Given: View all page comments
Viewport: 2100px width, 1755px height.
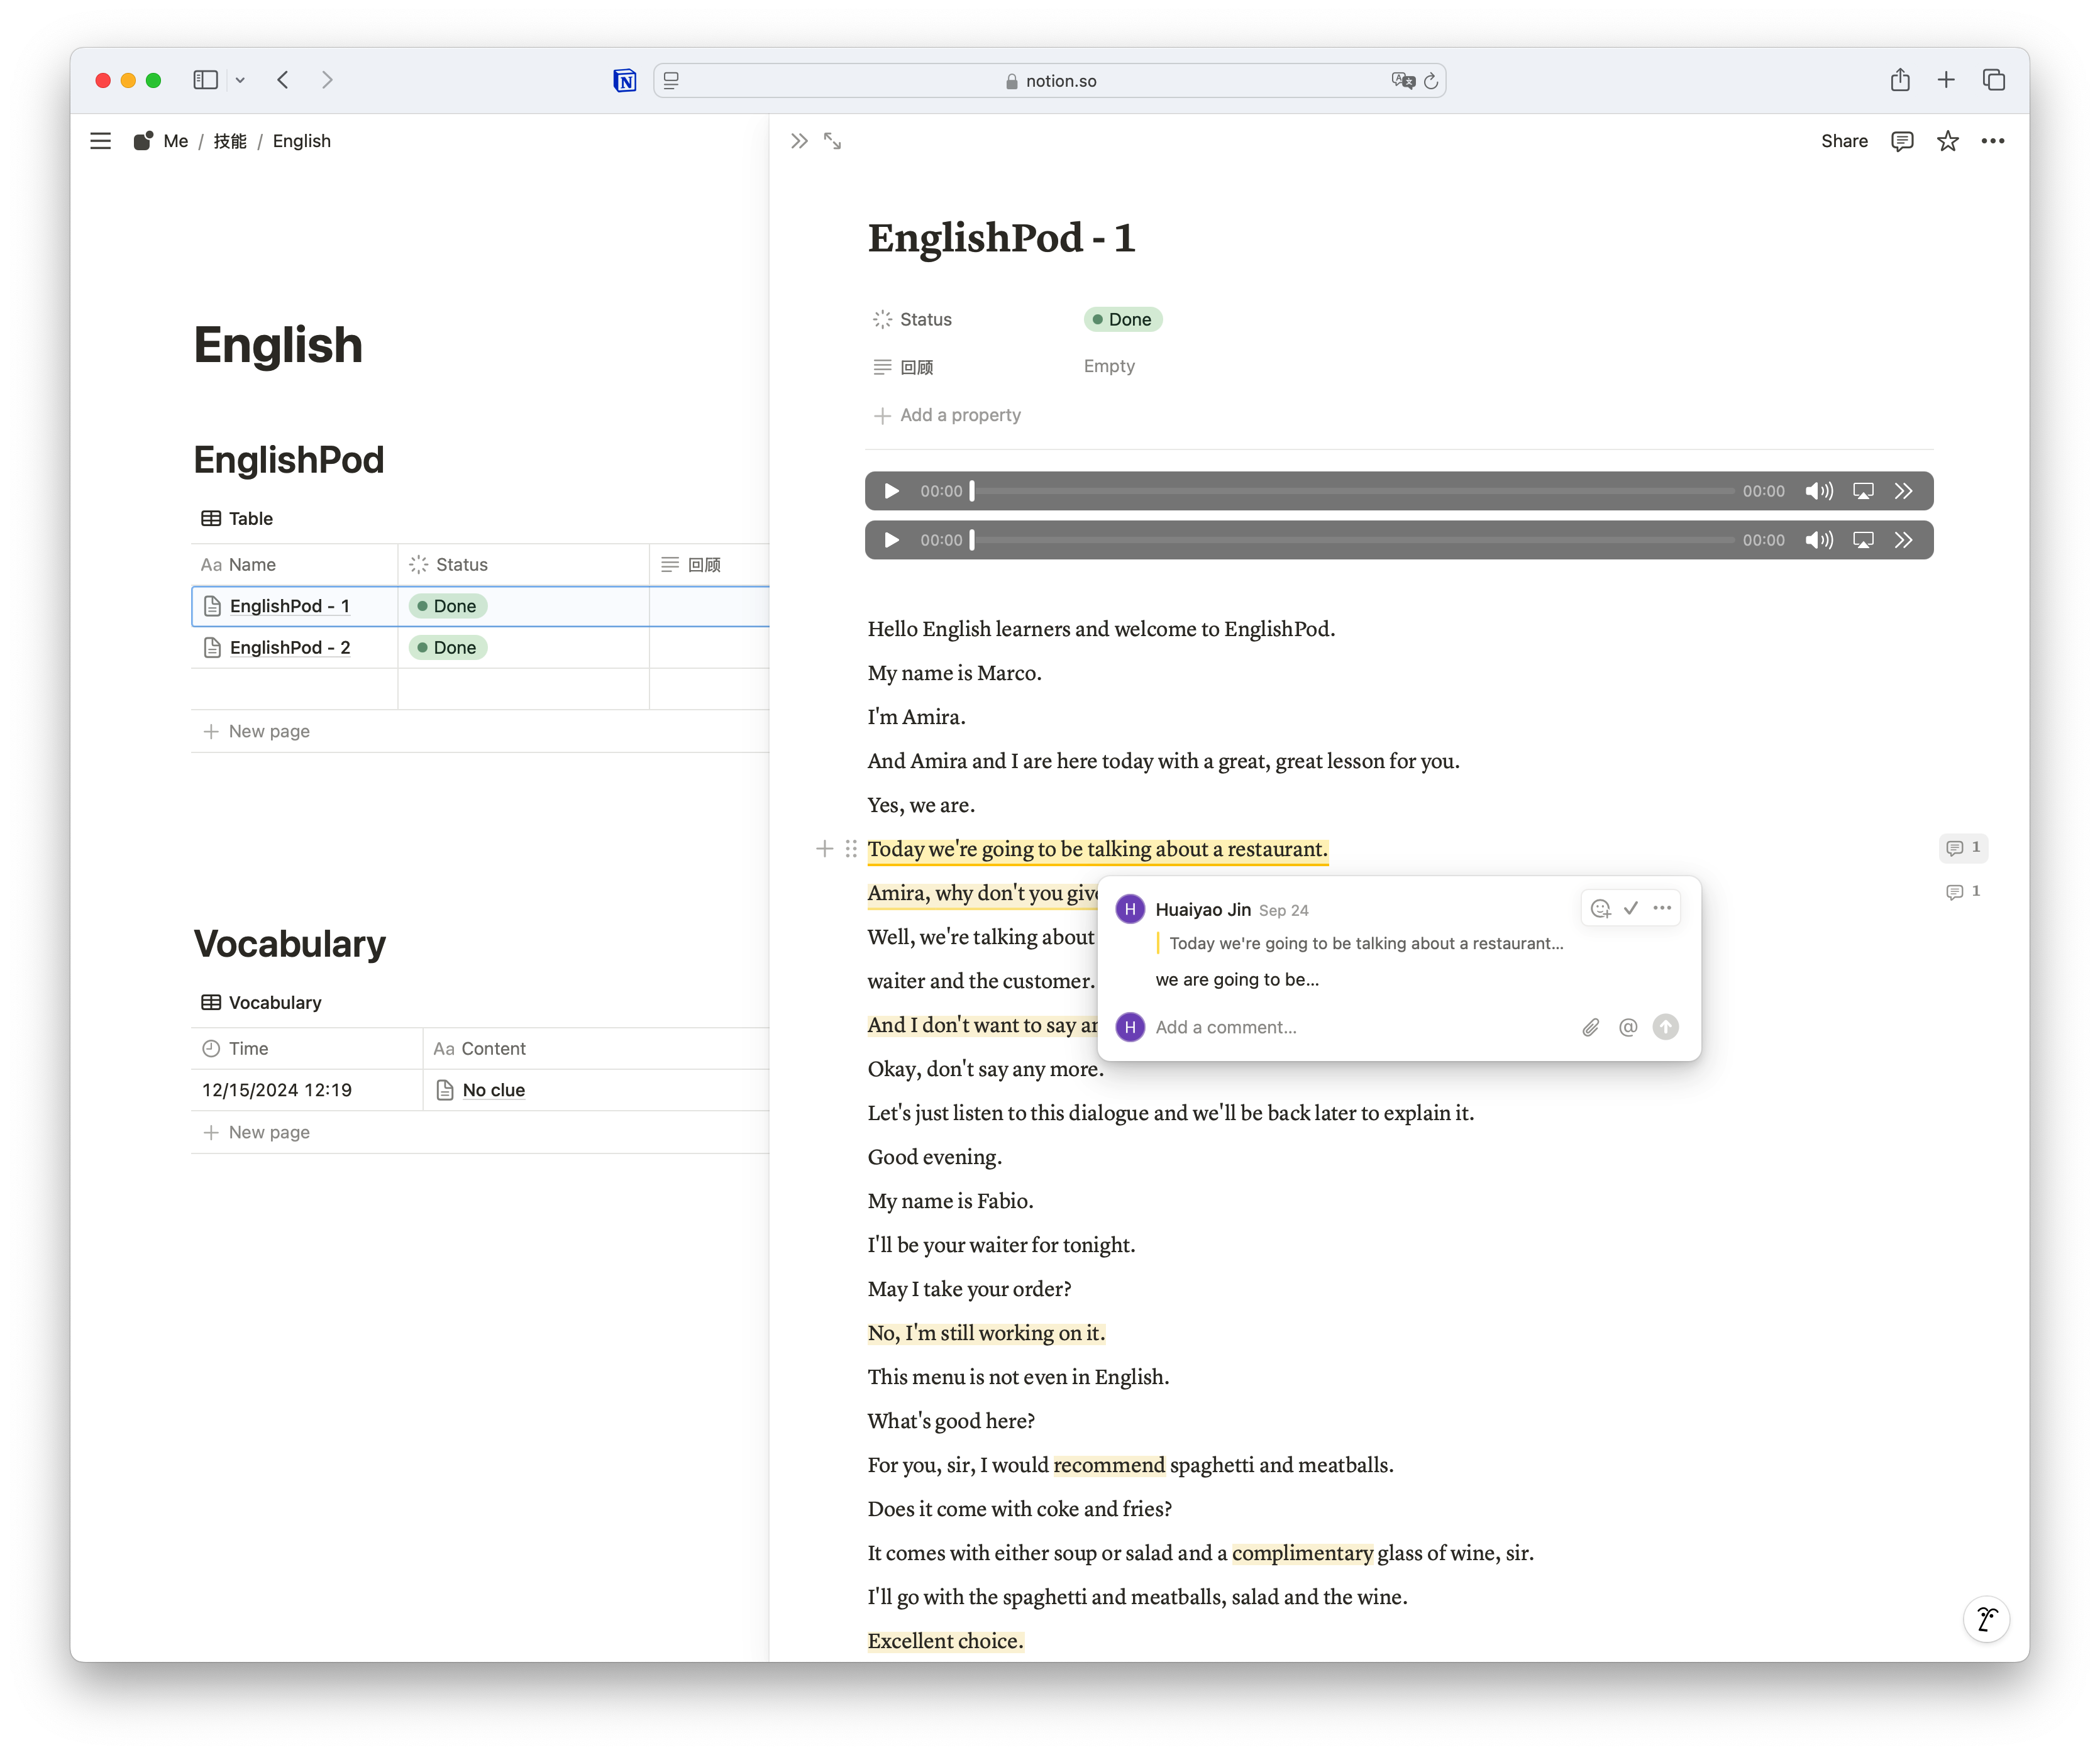Looking at the screenshot, I should tap(1902, 141).
